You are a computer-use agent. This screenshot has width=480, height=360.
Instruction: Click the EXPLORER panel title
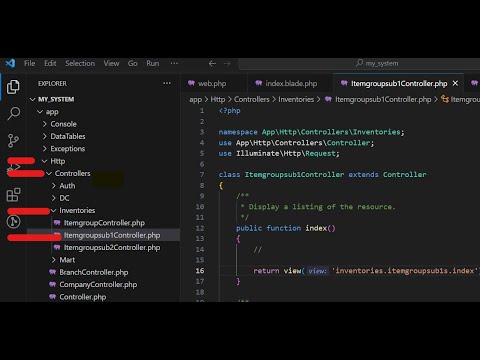(52, 83)
